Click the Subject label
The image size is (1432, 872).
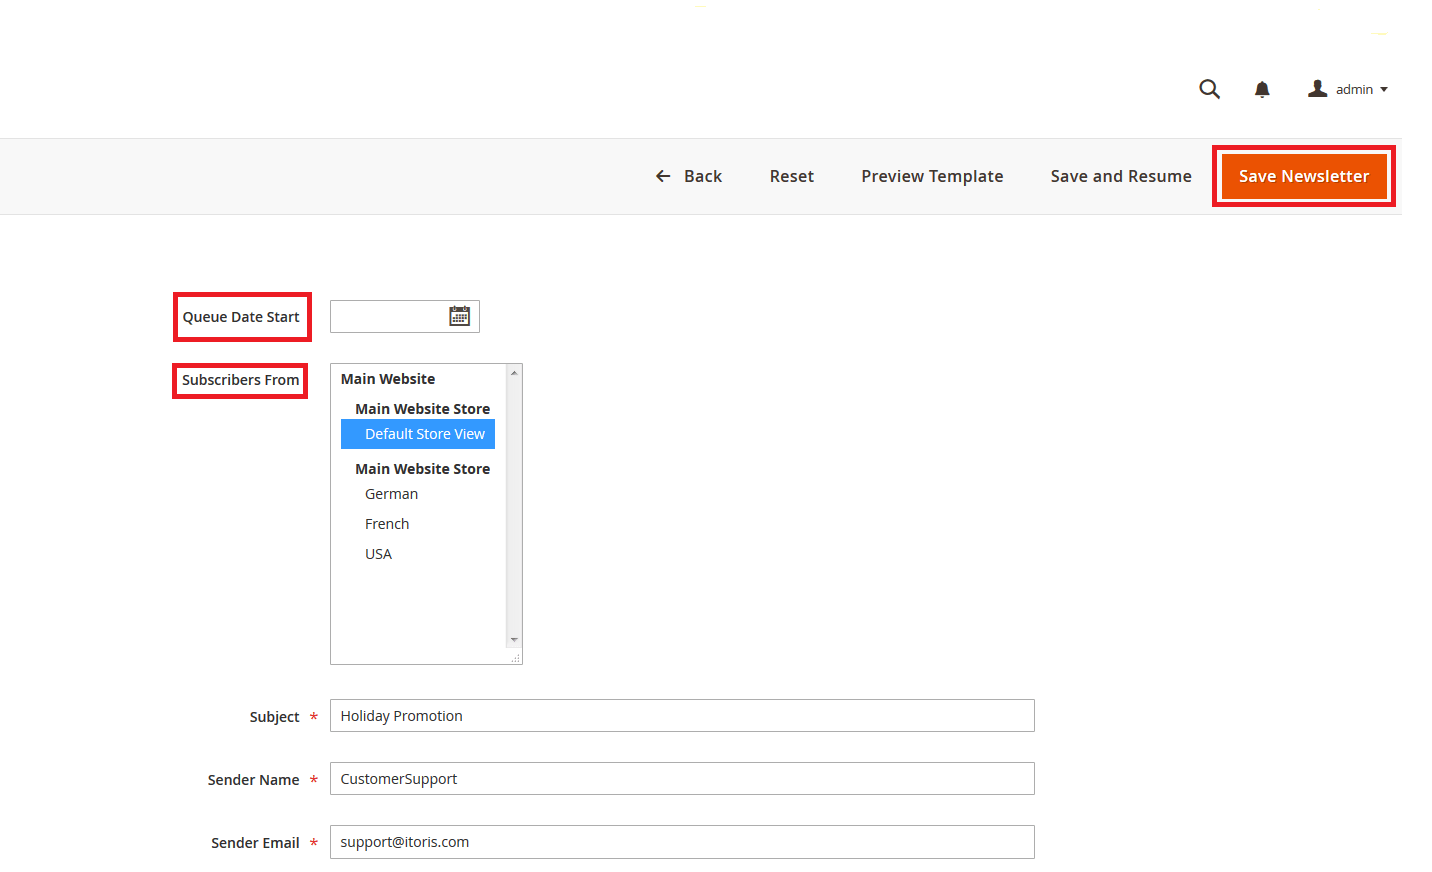[x=274, y=717]
